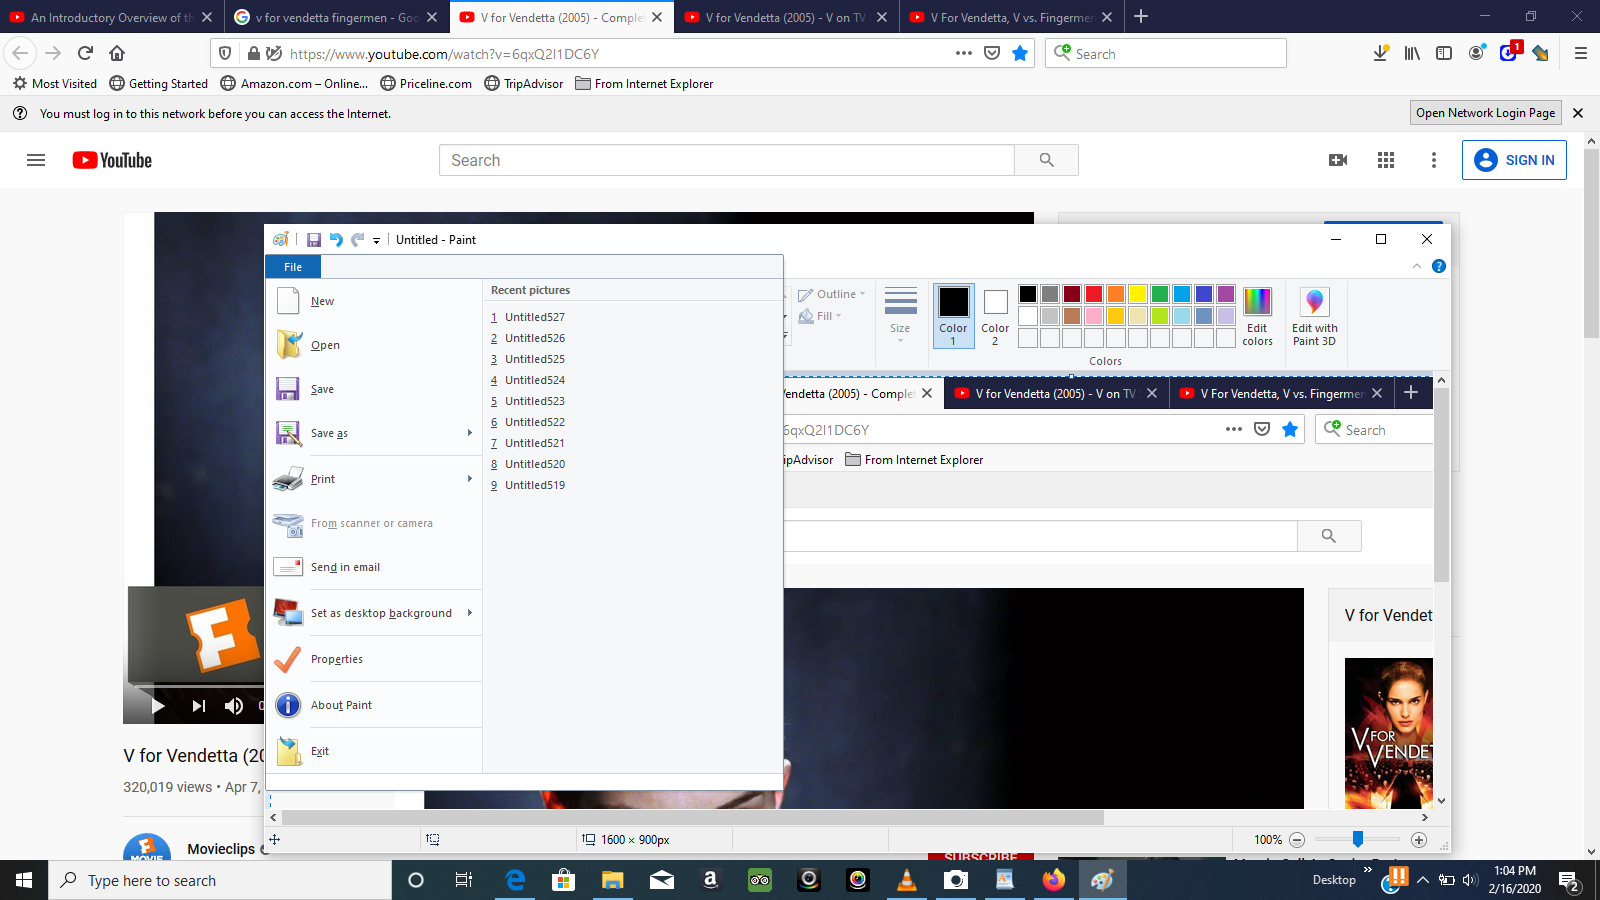Select Color 1 black swatch in Paint

[x=953, y=316]
